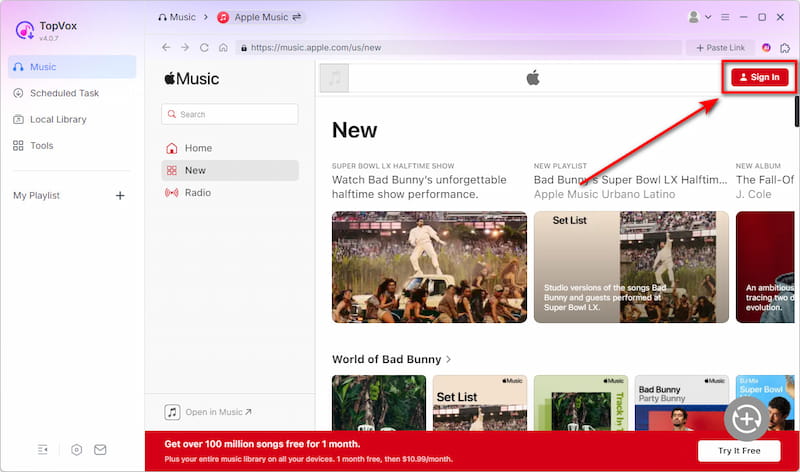The image size is (800, 472).
Task: Open Bad Bunny halftime show video thumbnail
Action: [x=429, y=267]
